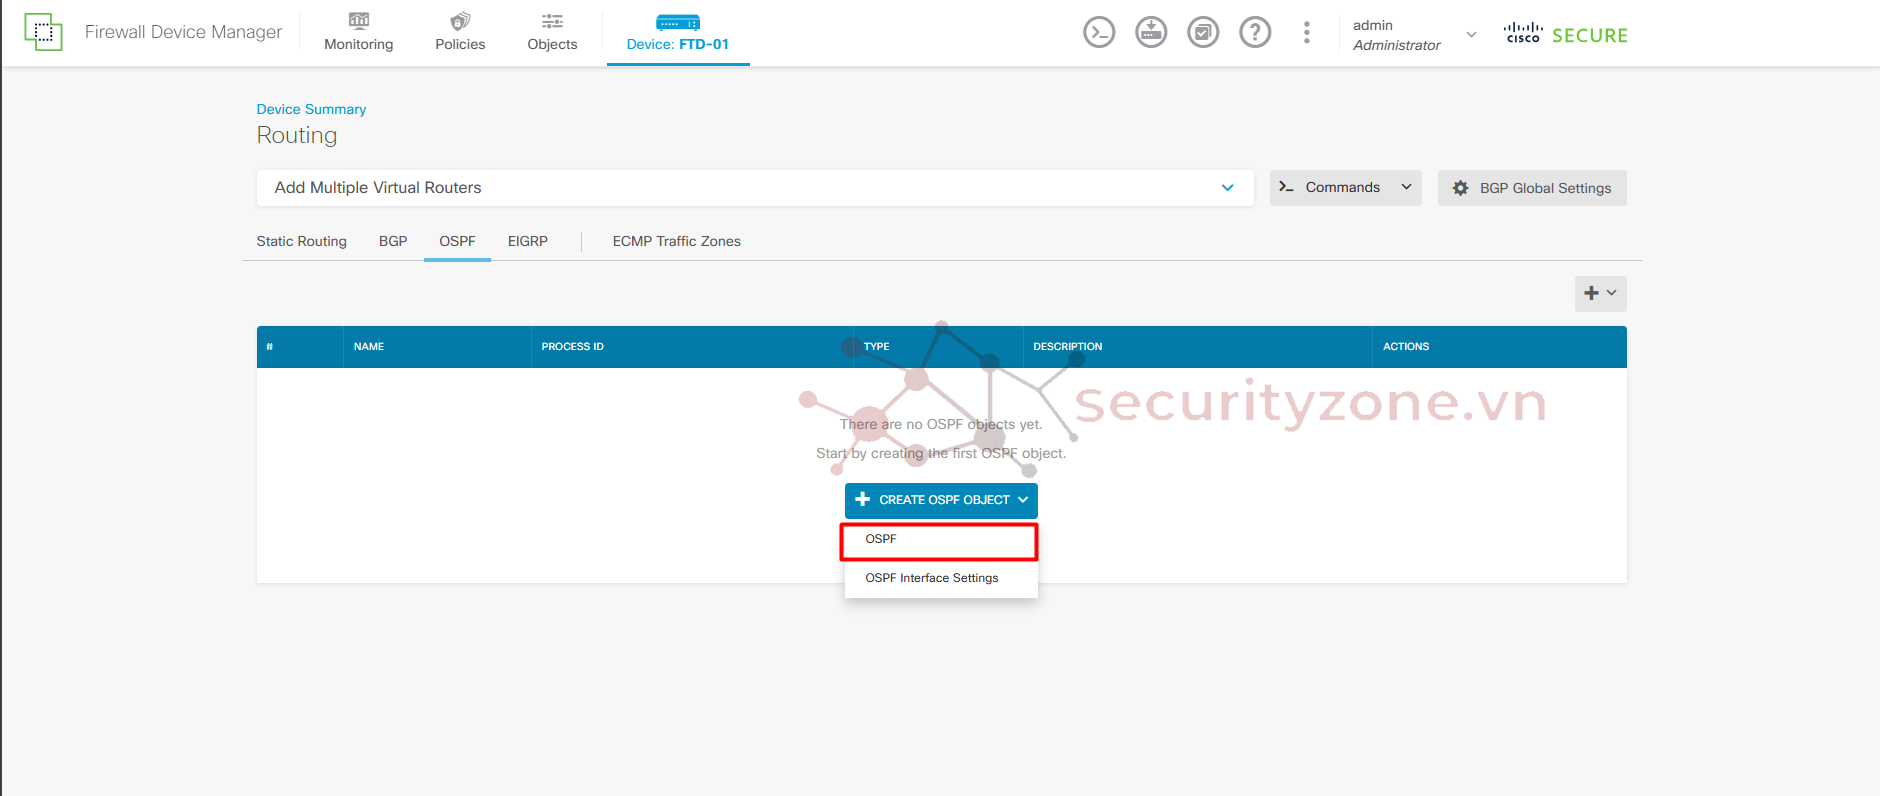Click the deploy changes icon

pyautogui.click(x=1151, y=33)
